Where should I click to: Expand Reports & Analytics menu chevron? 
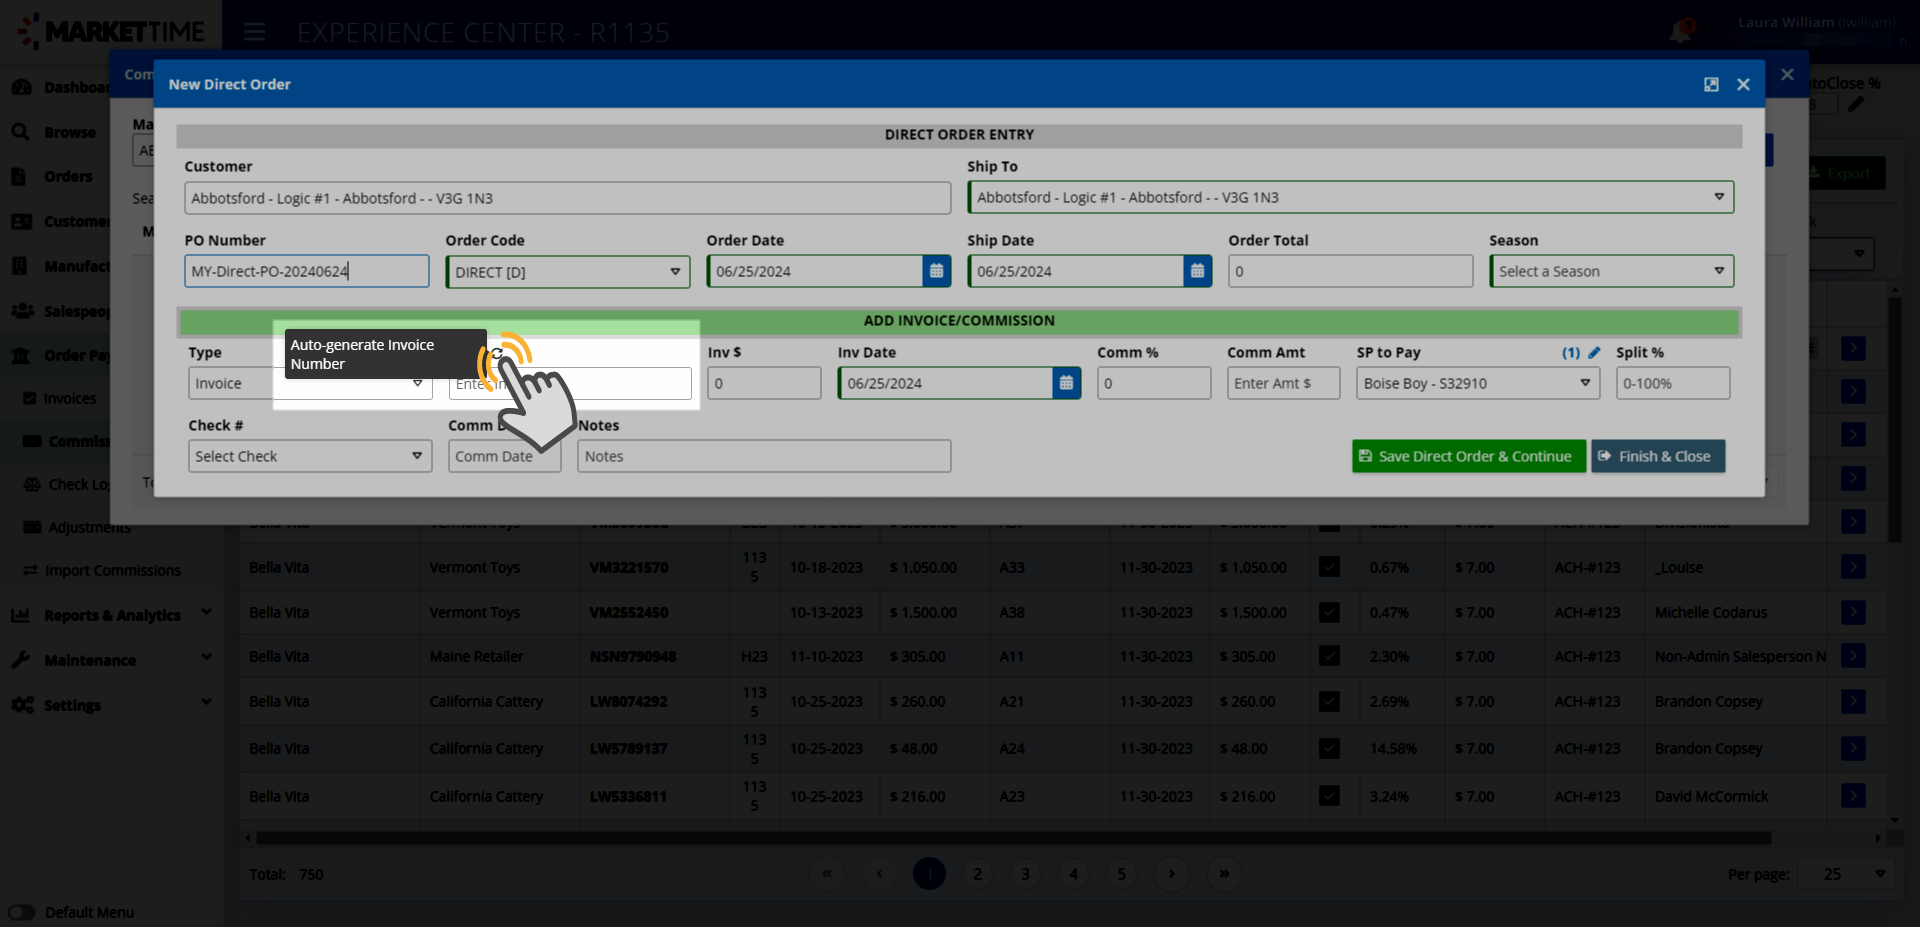pyautogui.click(x=206, y=612)
